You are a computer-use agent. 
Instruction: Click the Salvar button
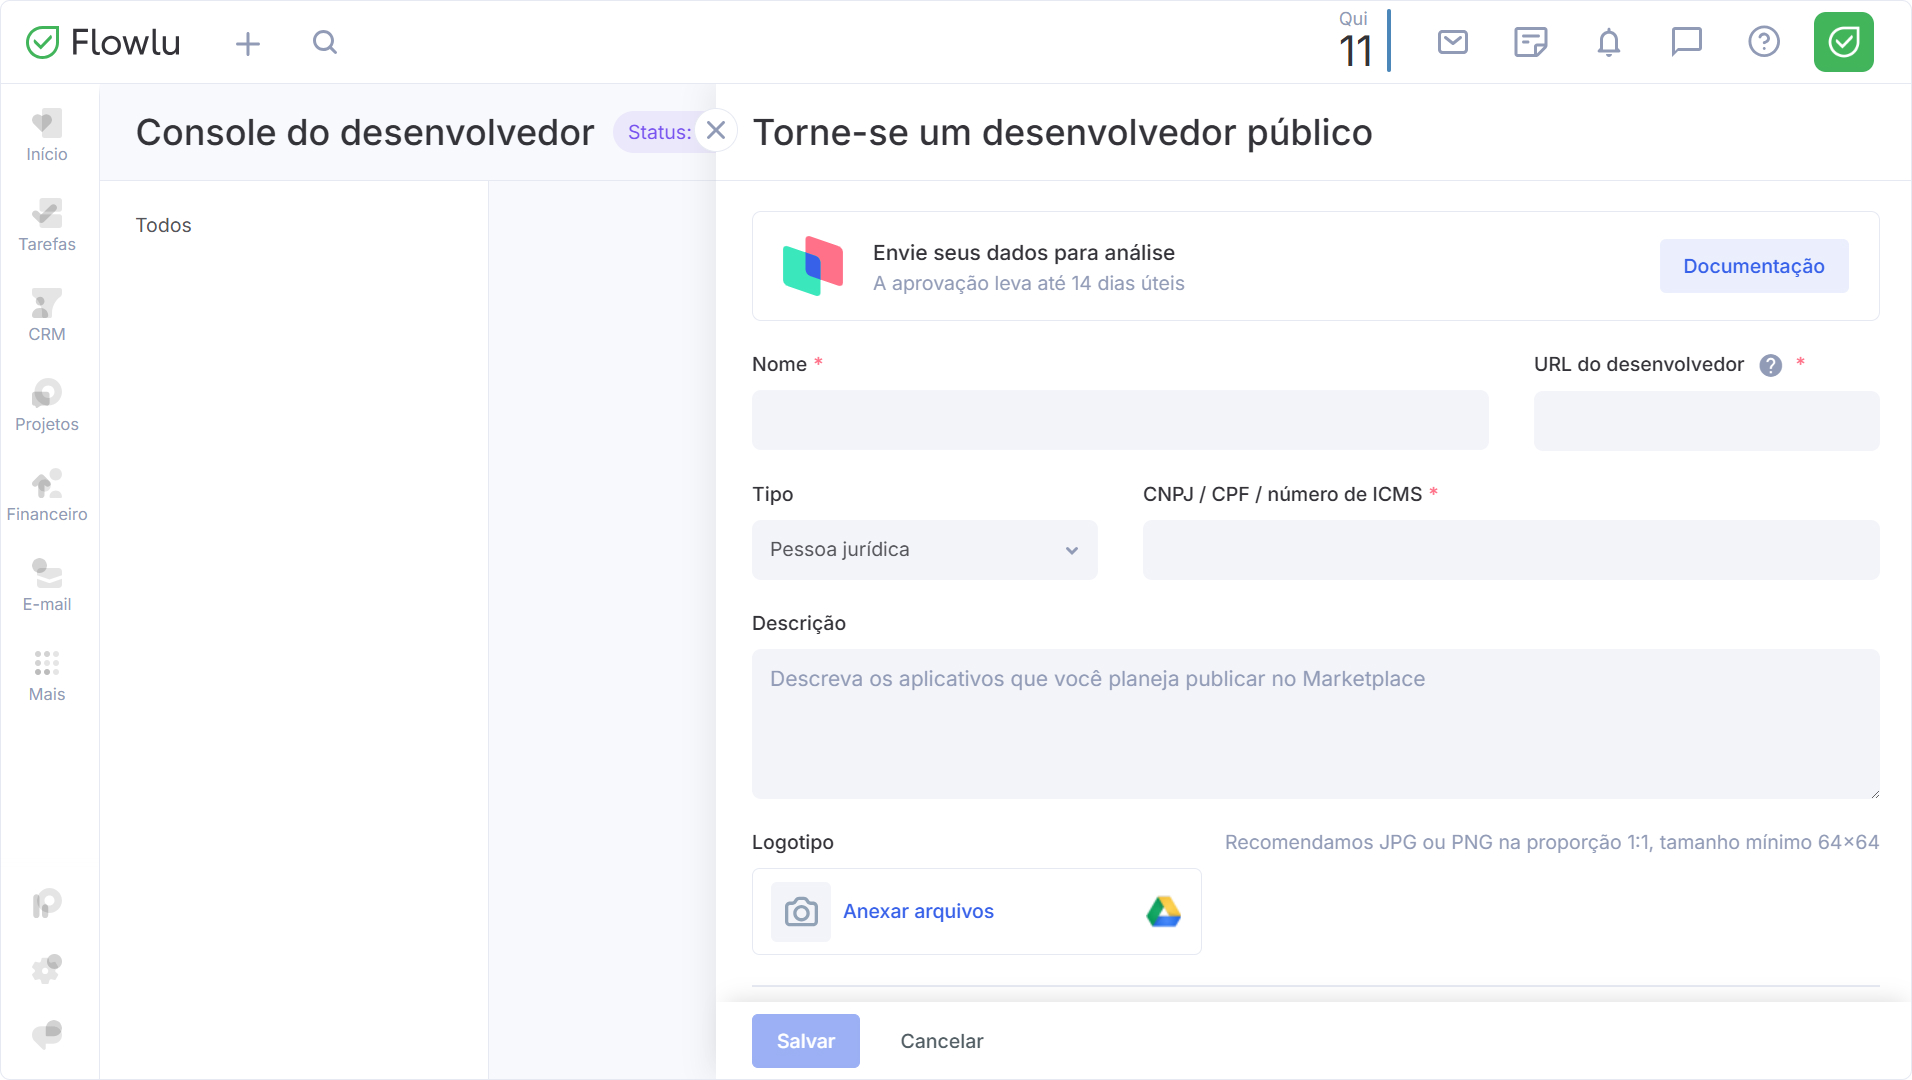pyautogui.click(x=806, y=1041)
